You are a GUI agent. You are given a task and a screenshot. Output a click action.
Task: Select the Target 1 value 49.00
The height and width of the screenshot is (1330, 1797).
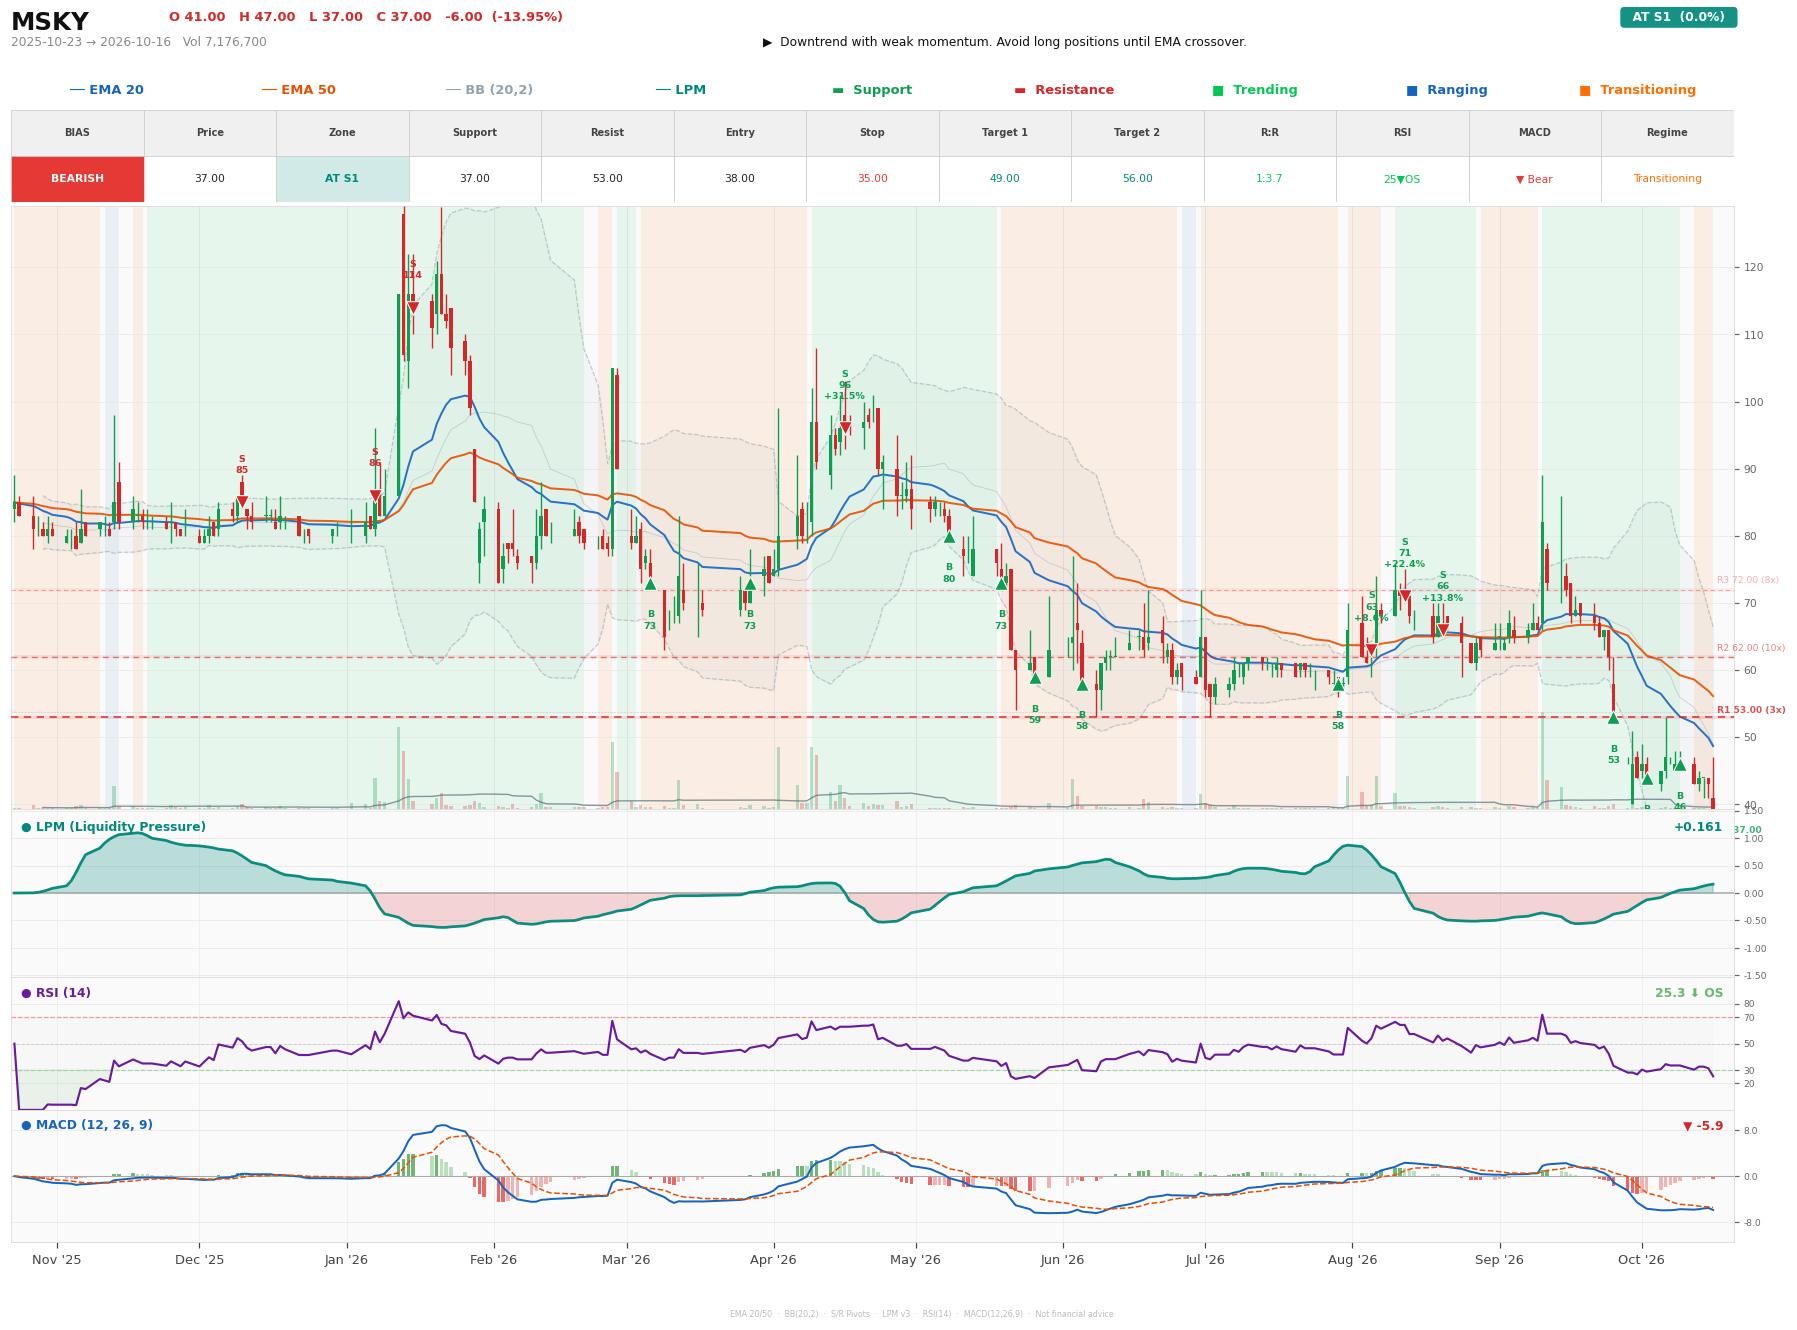coord(1004,179)
